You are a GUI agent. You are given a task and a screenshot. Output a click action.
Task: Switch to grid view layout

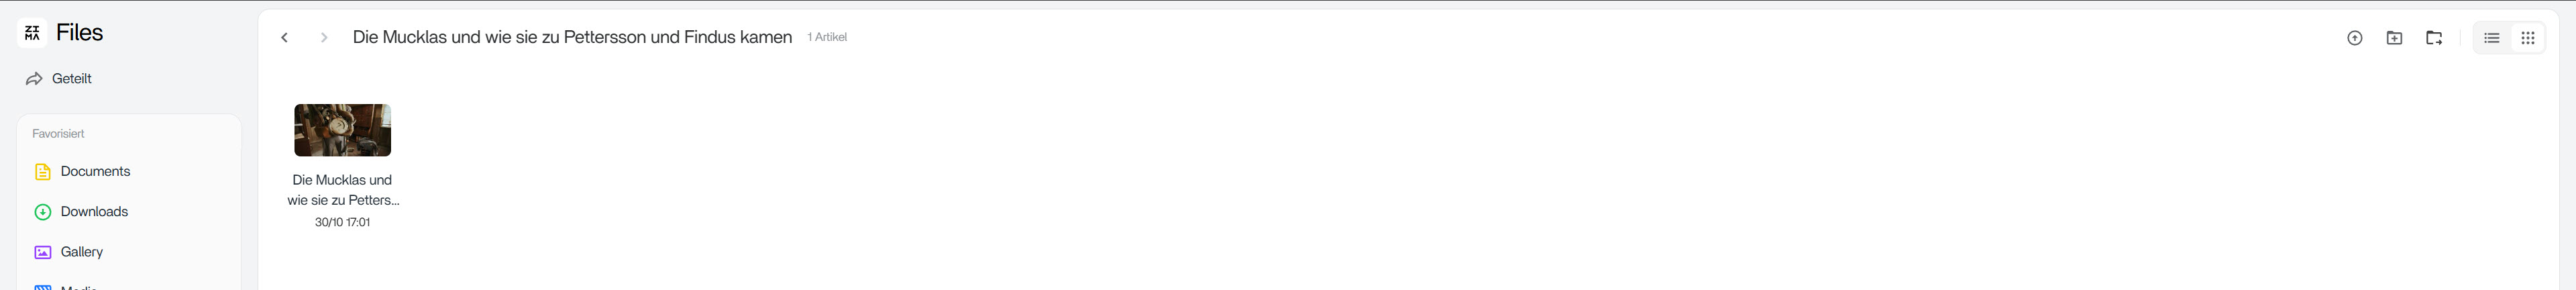2527,38
